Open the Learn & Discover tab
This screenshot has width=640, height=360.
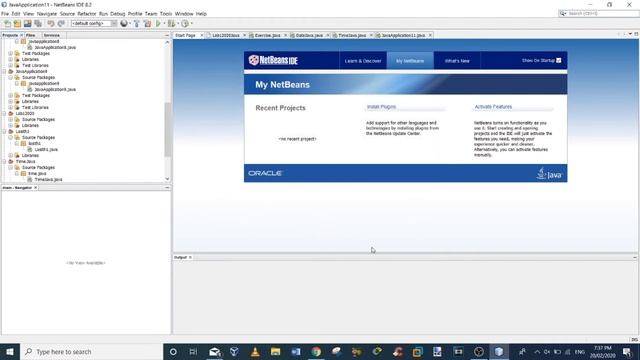point(363,61)
